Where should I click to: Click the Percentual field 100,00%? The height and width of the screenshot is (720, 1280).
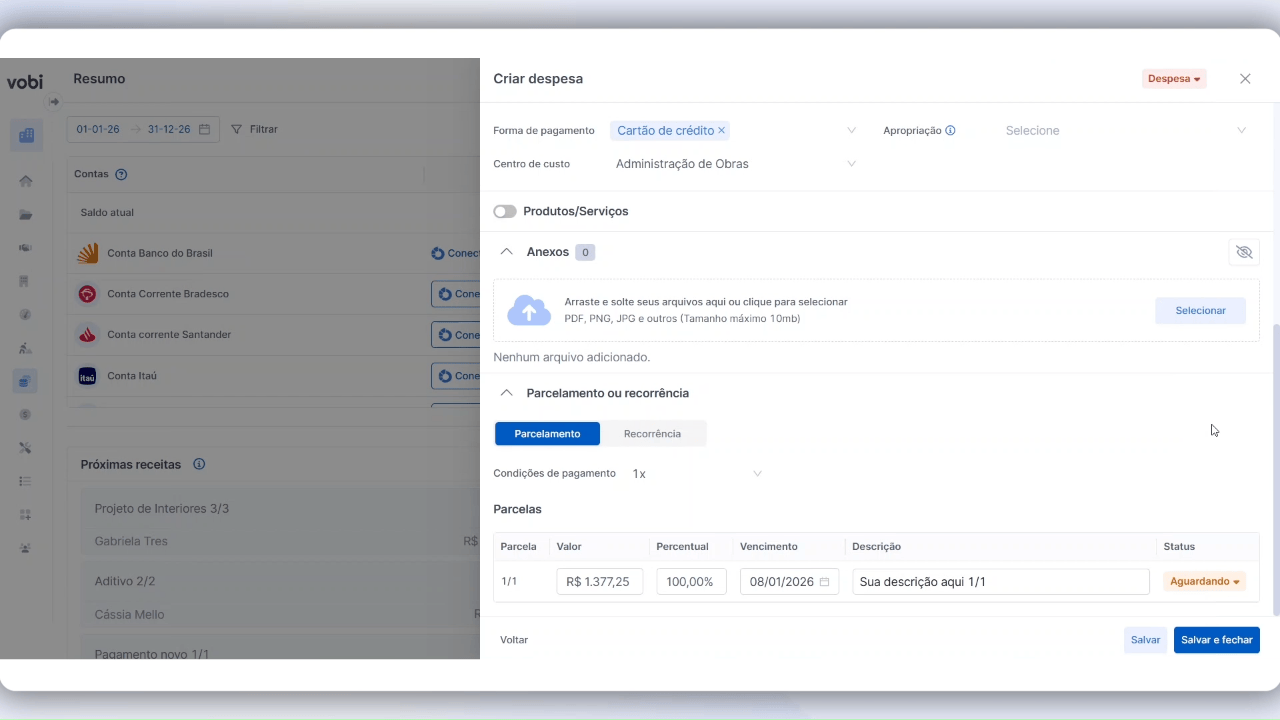pyautogui.click(x=691, y=582)
